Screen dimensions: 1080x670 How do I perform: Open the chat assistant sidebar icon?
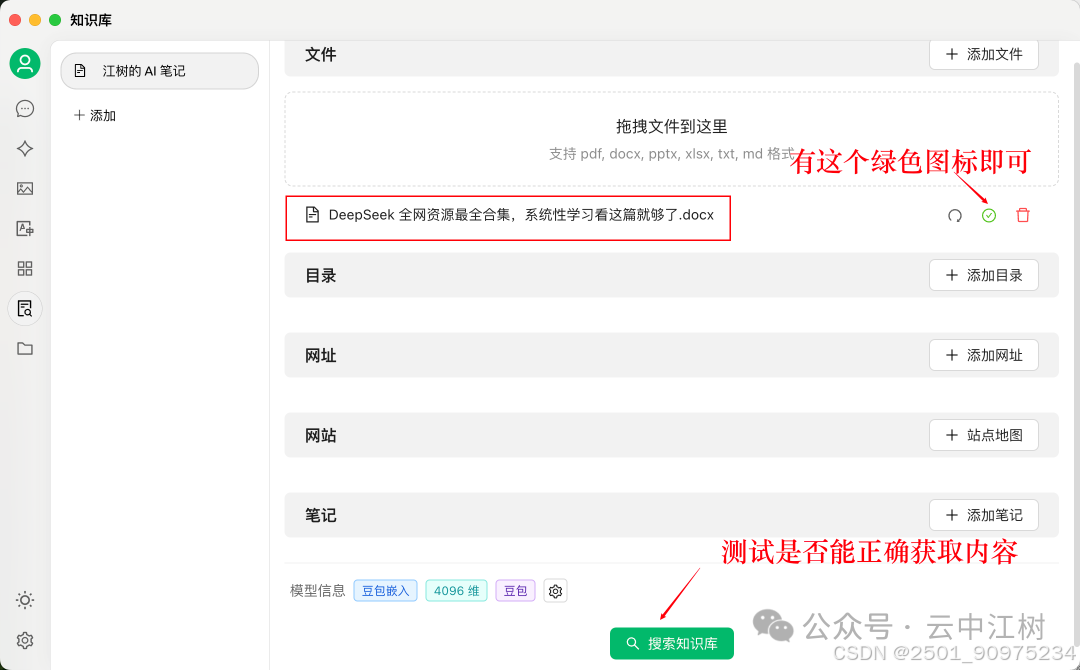point(25,109)
